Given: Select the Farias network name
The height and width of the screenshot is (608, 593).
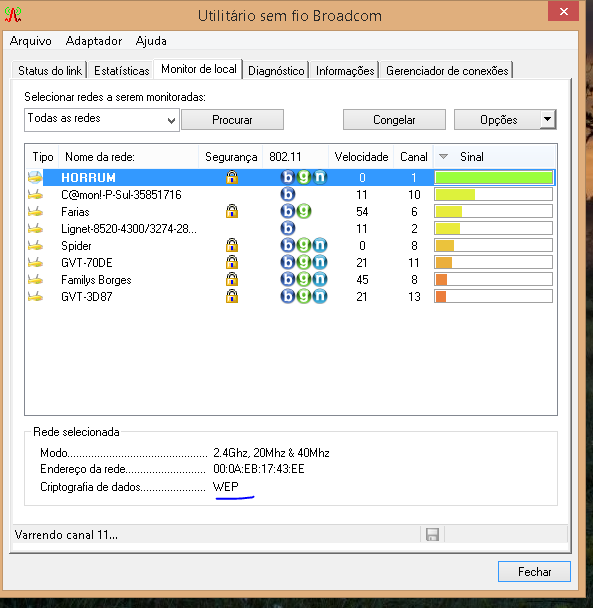Looking at the screenshot, I should click(75, 212).
